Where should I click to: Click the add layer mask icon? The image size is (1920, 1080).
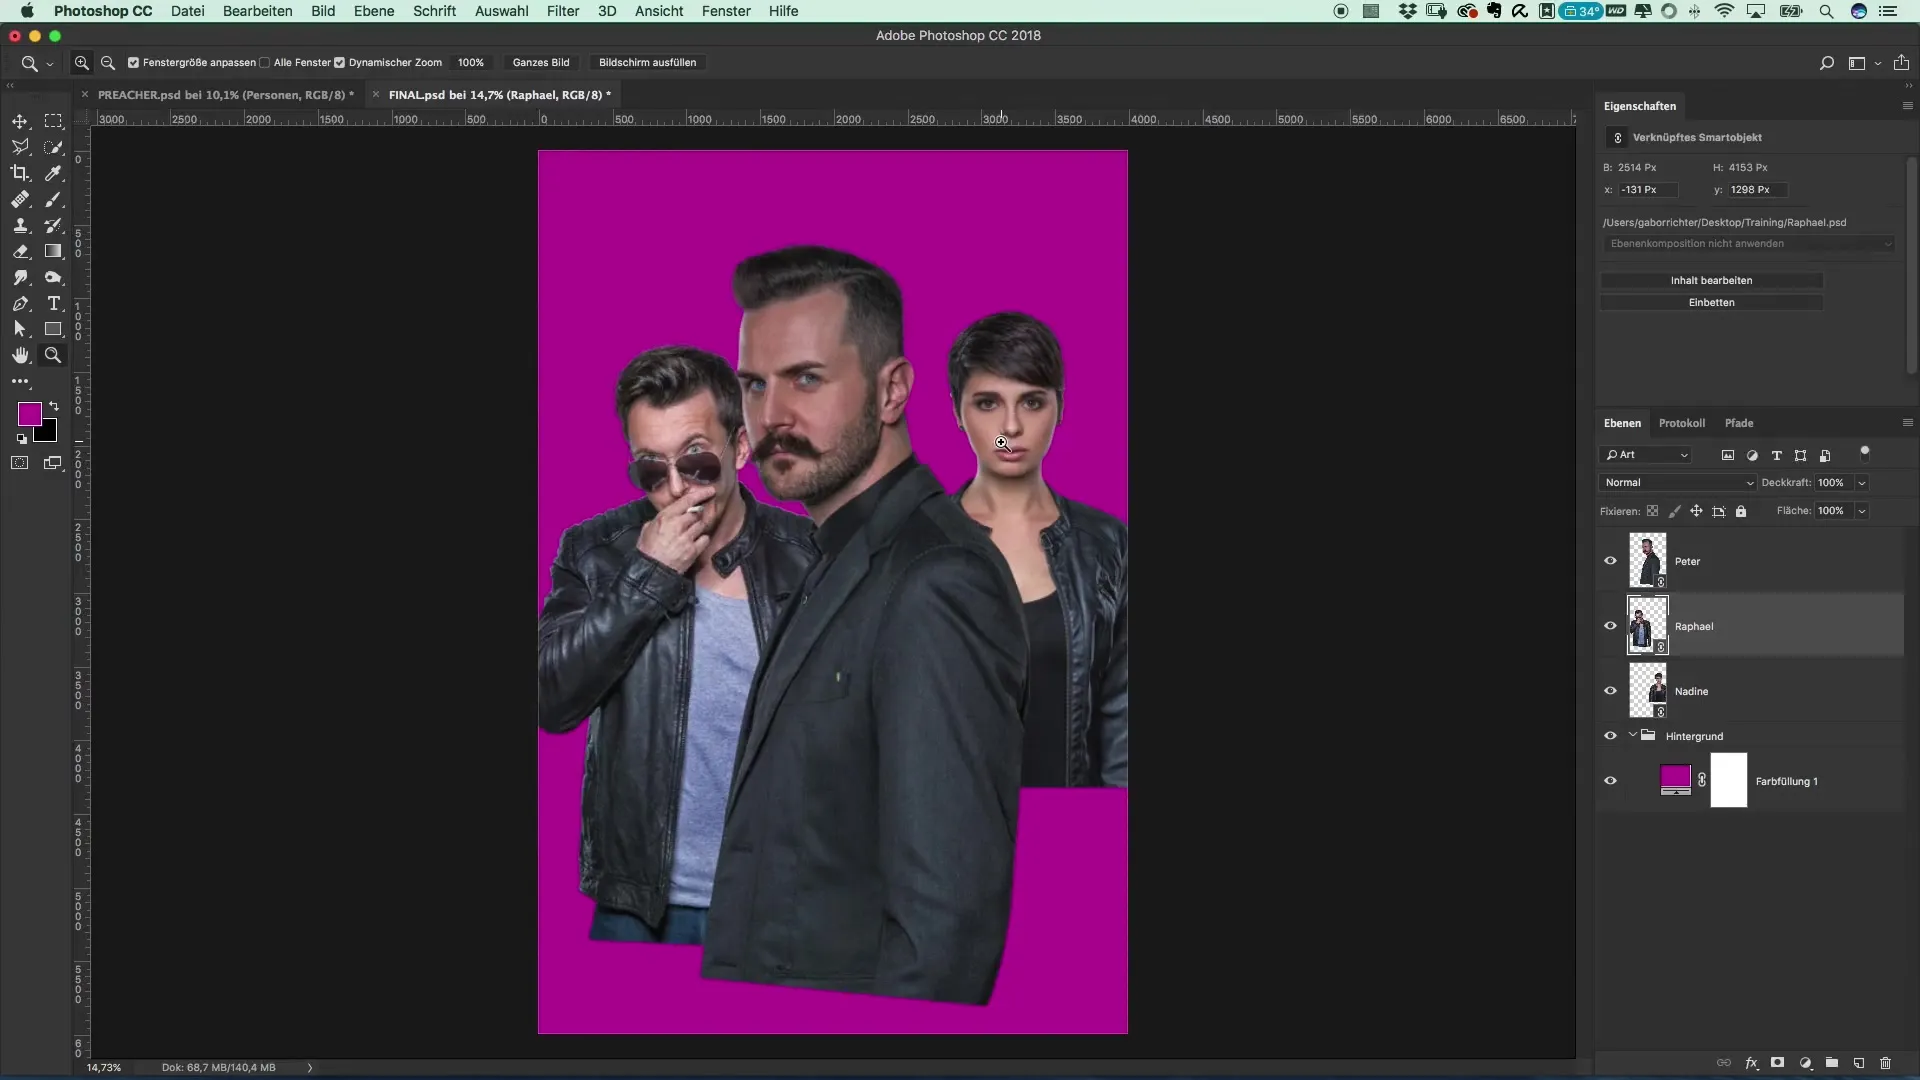(x=1777, y=1063)
